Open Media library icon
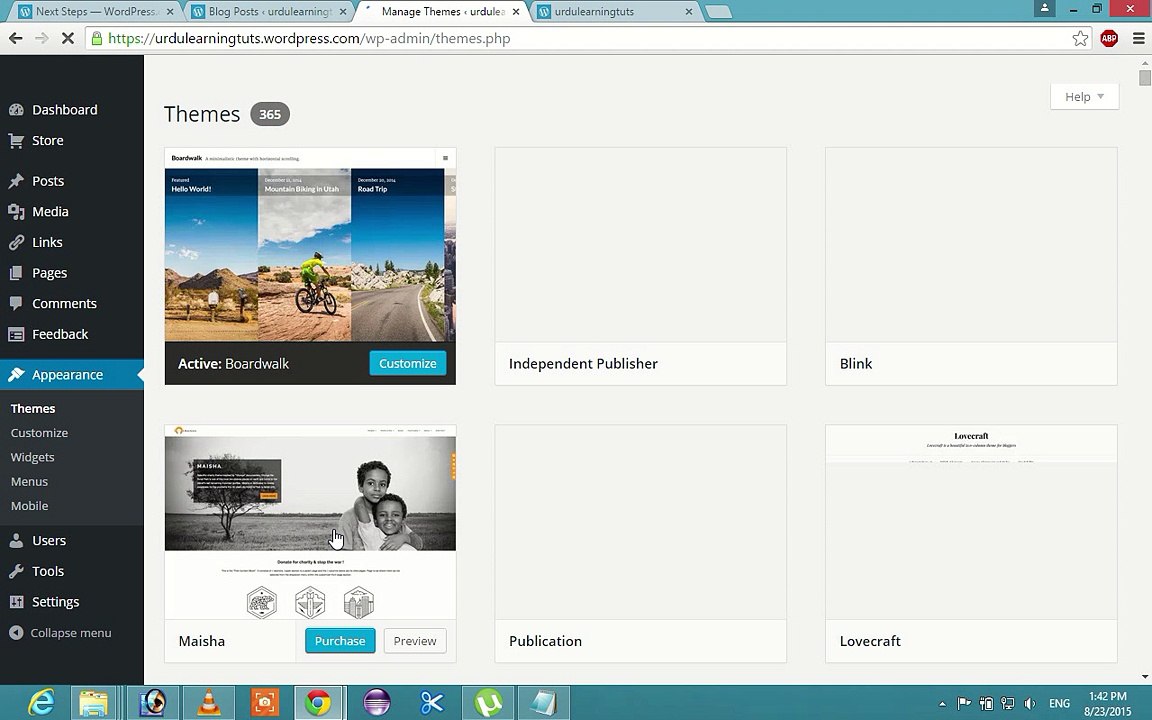Screen dimensions: 1152x720 (16, 212)
